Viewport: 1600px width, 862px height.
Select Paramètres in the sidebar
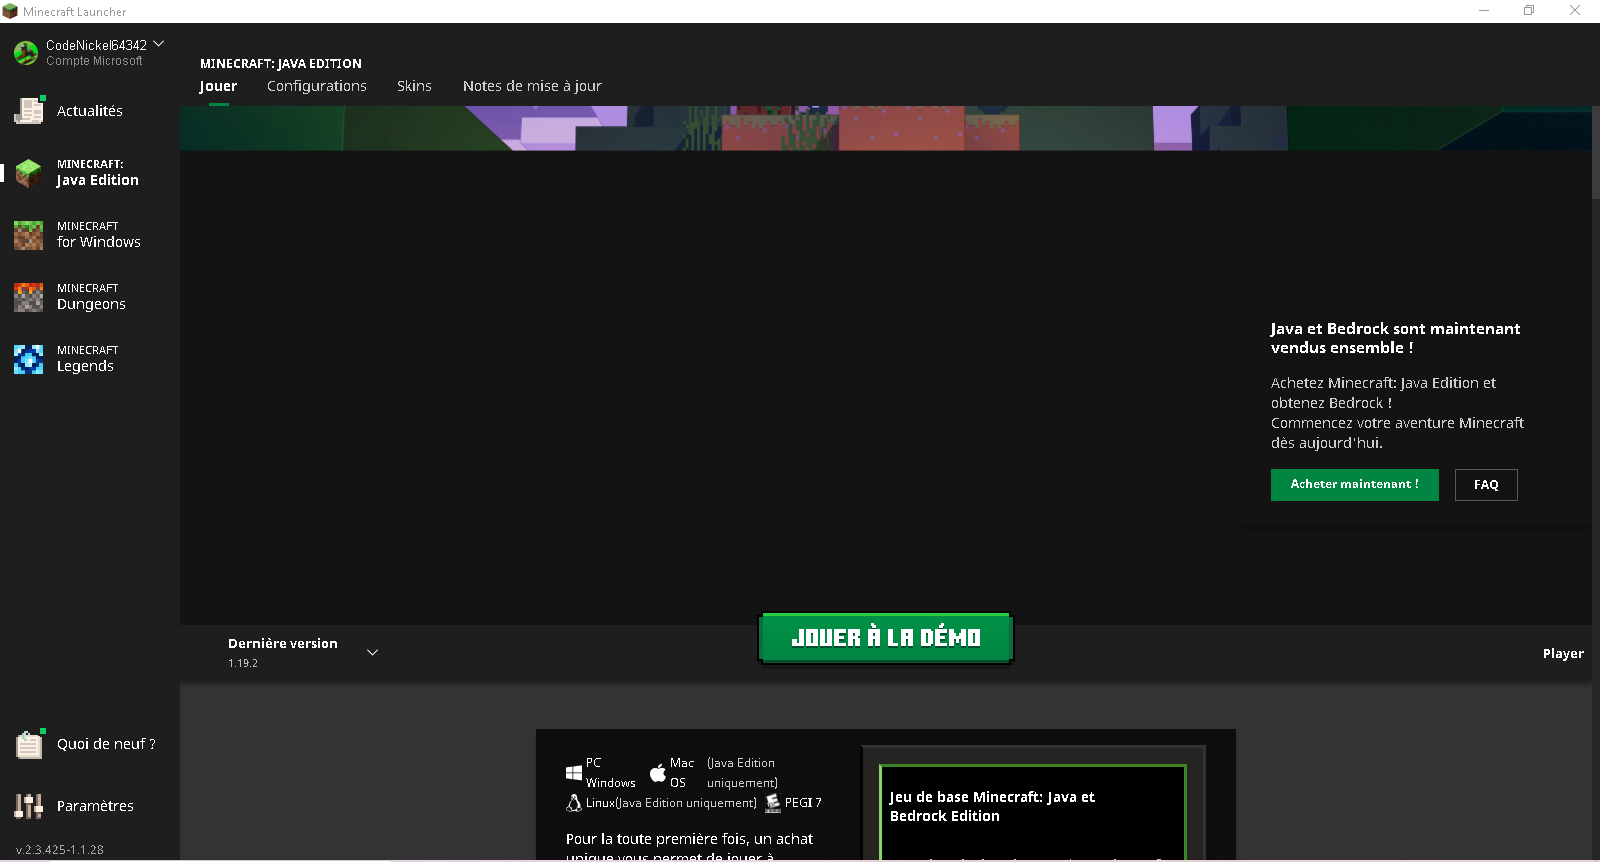click(x=95, y=806)
